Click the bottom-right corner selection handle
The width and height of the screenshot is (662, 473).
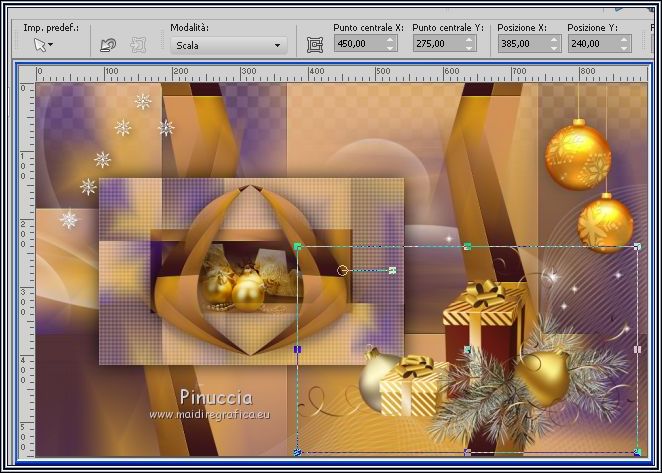pos(638,452)
